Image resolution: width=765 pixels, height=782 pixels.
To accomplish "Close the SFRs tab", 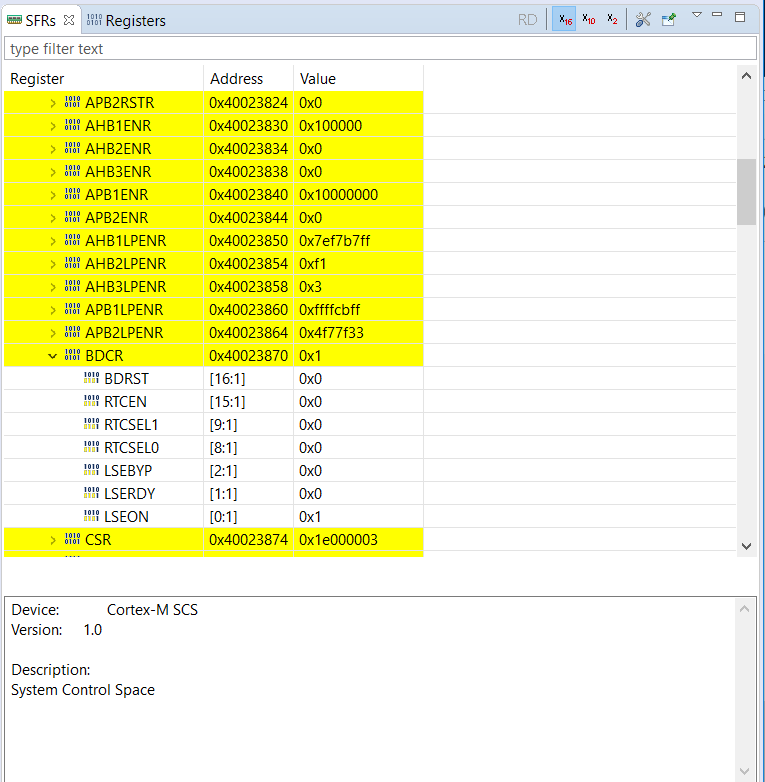I will coord(69,20).
